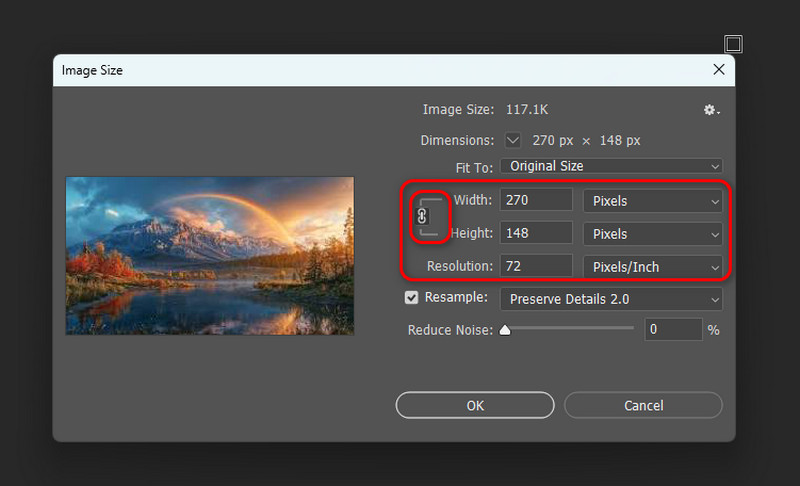Open the Height units Pixels dropdown

click(x=652, y=234)
